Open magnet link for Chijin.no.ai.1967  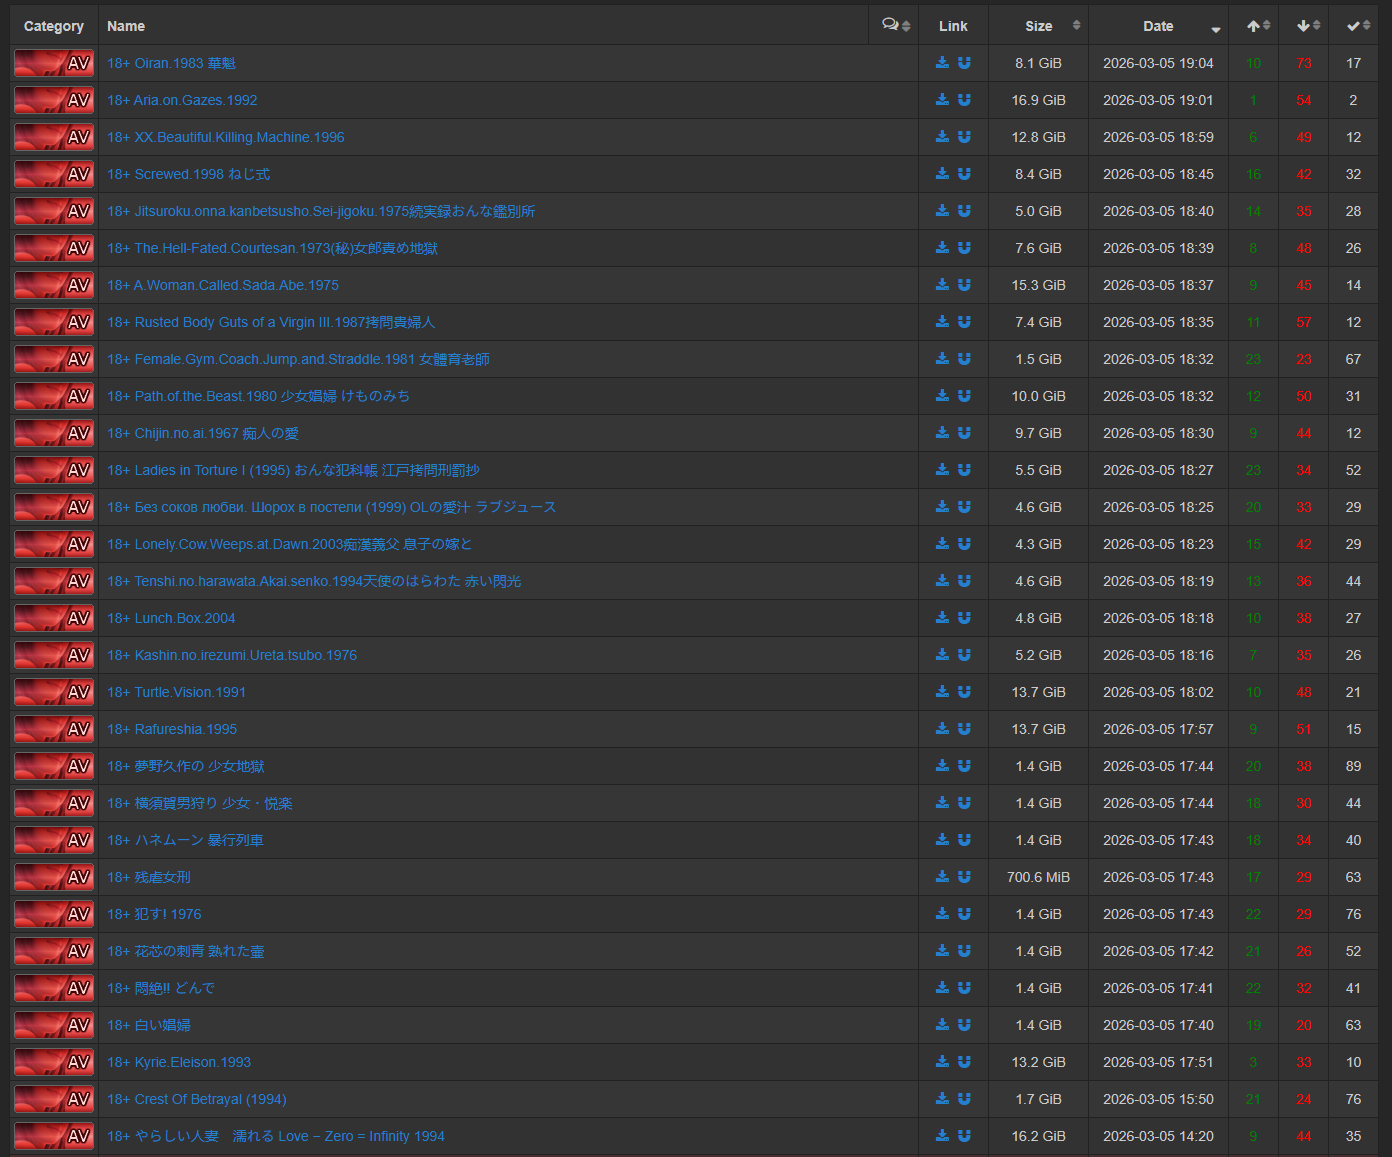pyautogui.click(x=964, y=433)
